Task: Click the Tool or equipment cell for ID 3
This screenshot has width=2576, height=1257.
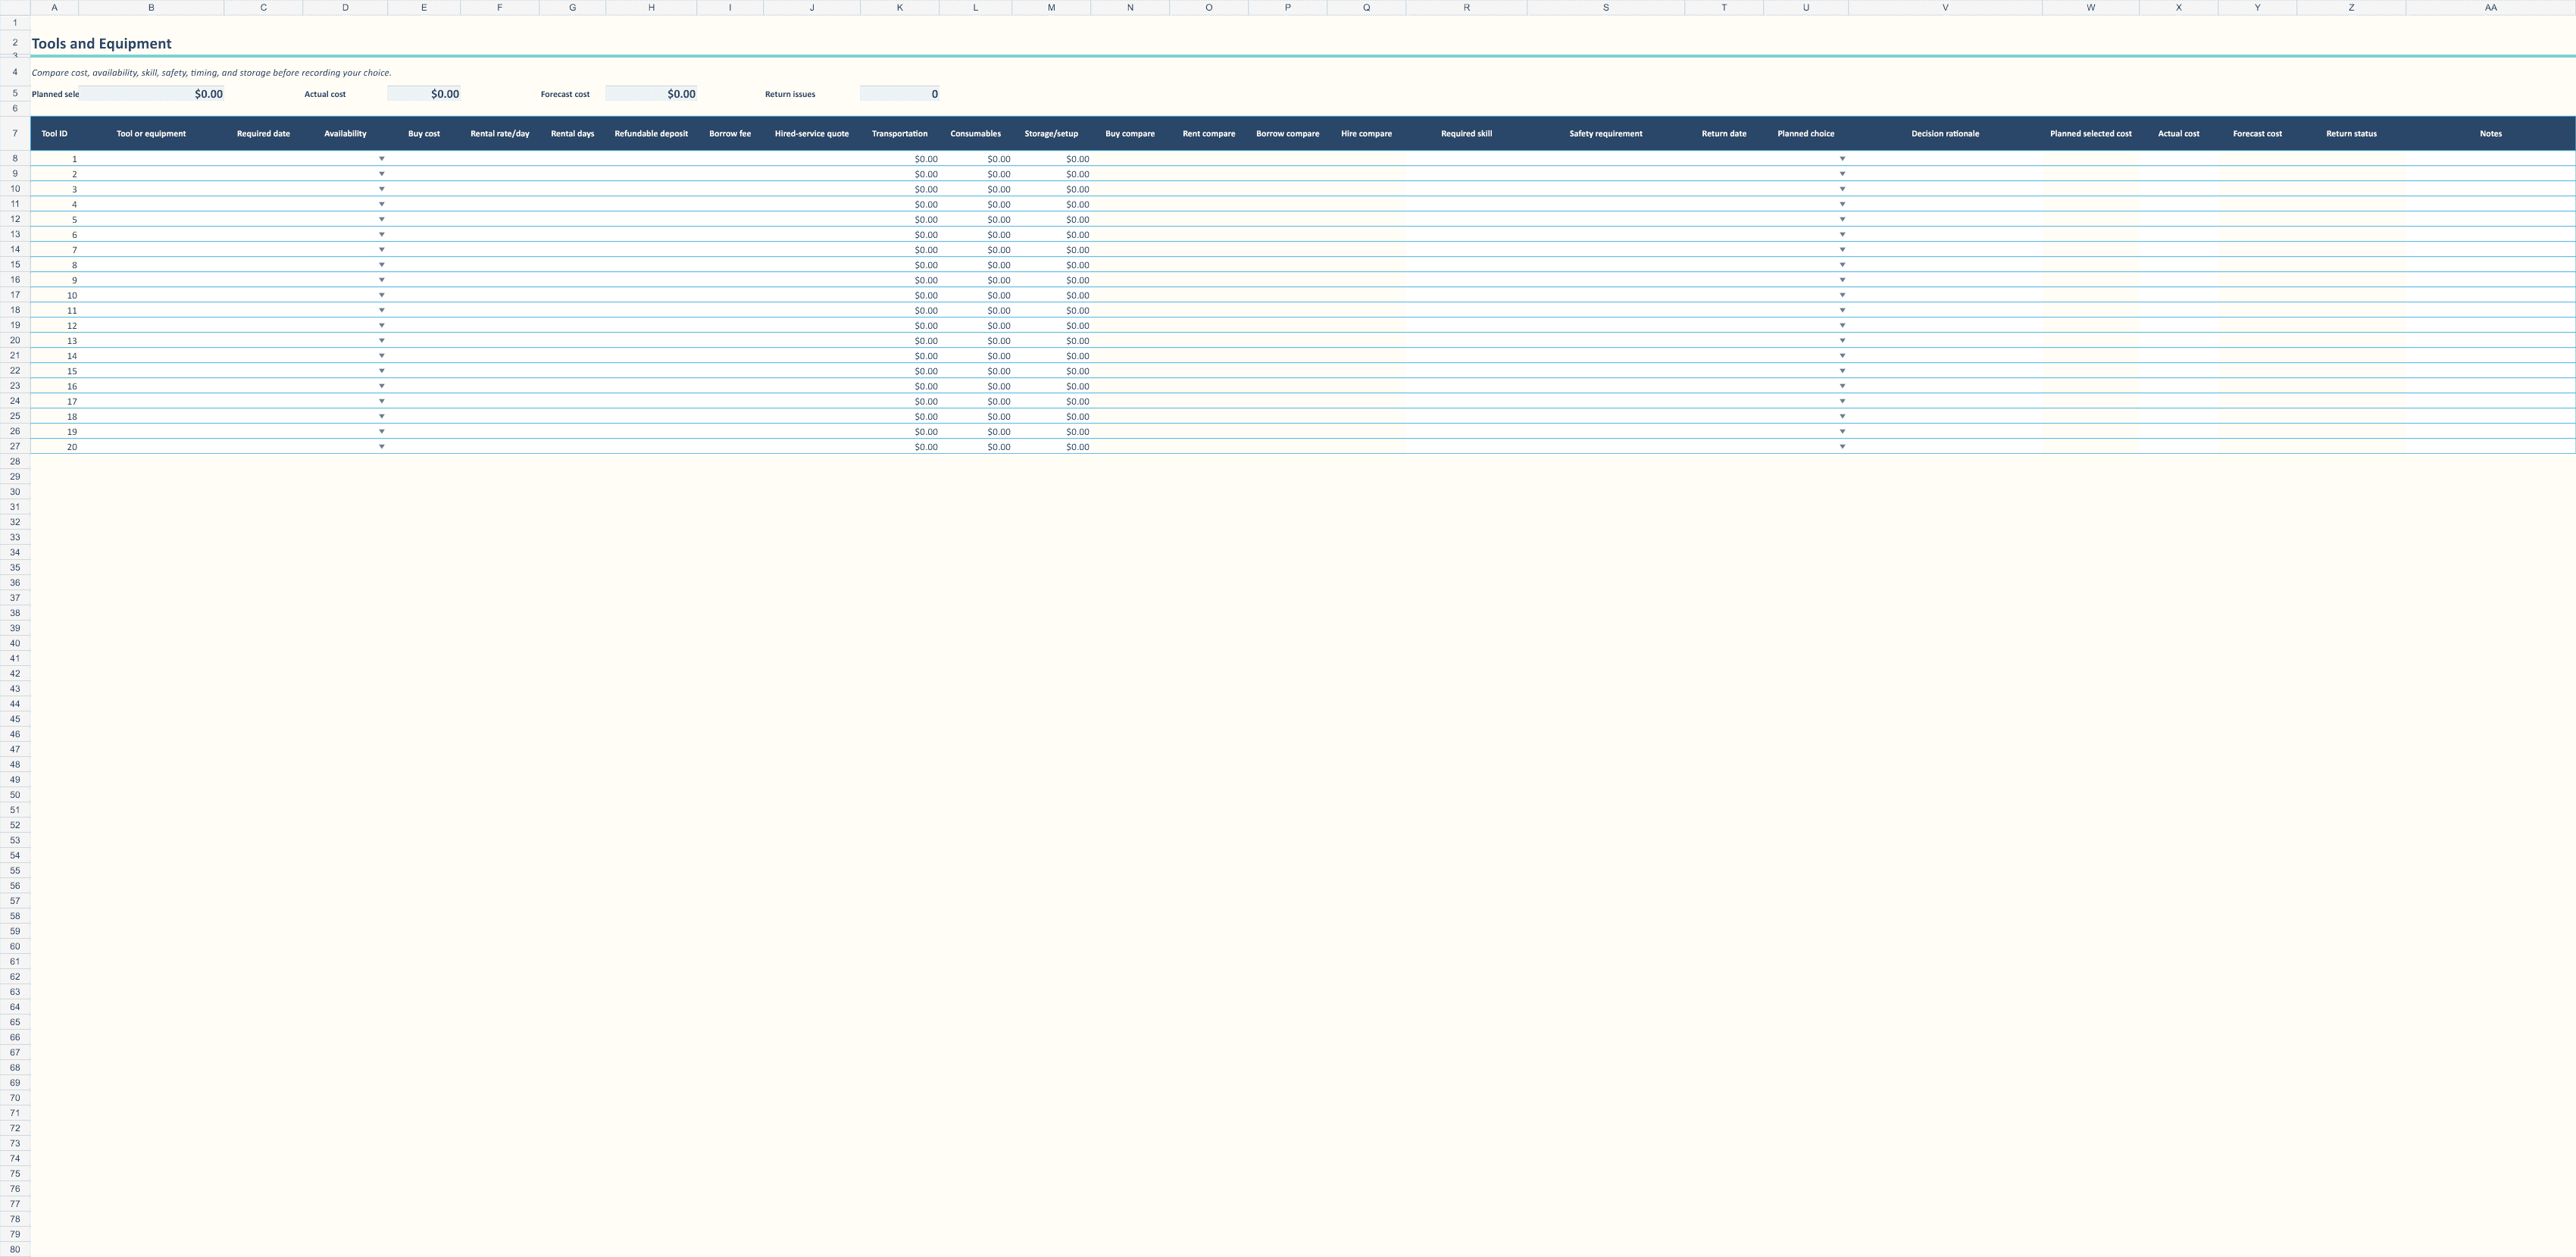Action: coord(151,189)
